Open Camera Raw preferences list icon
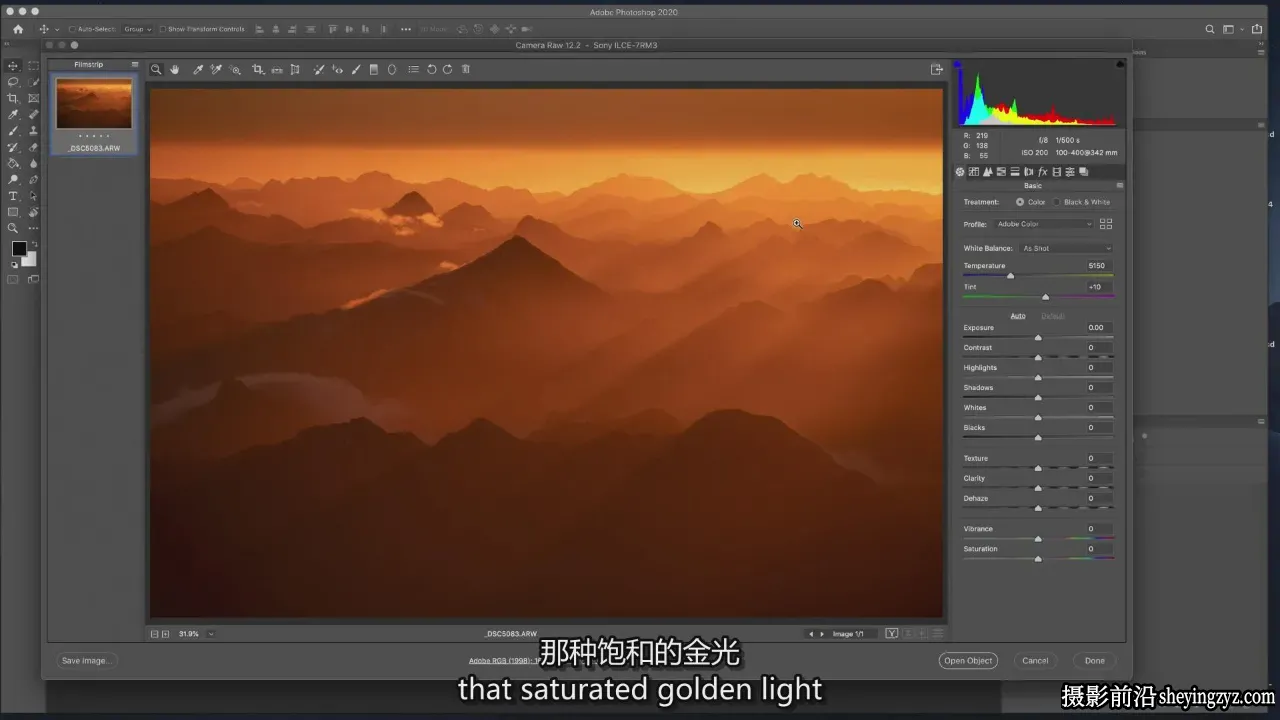The width and height of the screenshot is (1280, 720). 413,69
